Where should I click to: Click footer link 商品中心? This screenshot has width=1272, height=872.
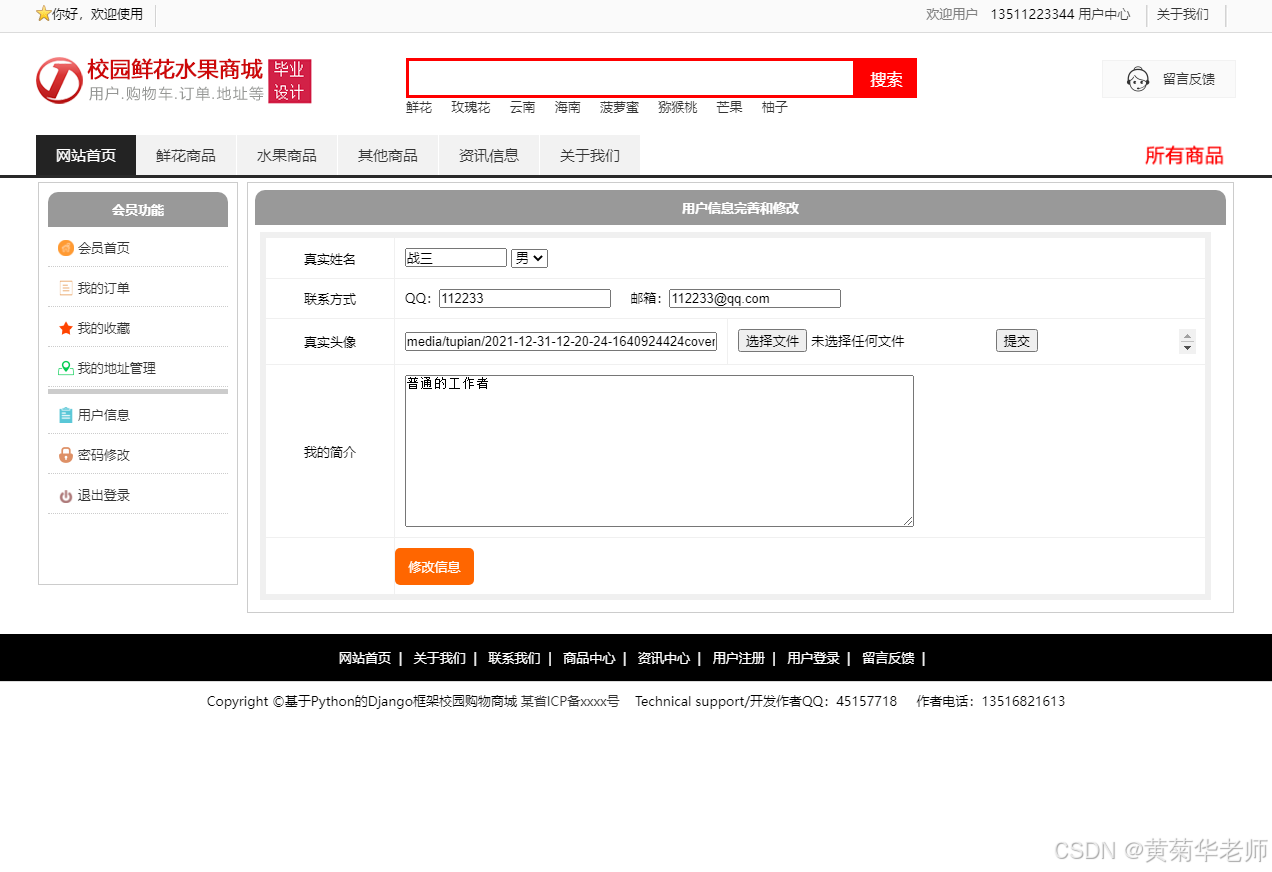pos(589,658)
